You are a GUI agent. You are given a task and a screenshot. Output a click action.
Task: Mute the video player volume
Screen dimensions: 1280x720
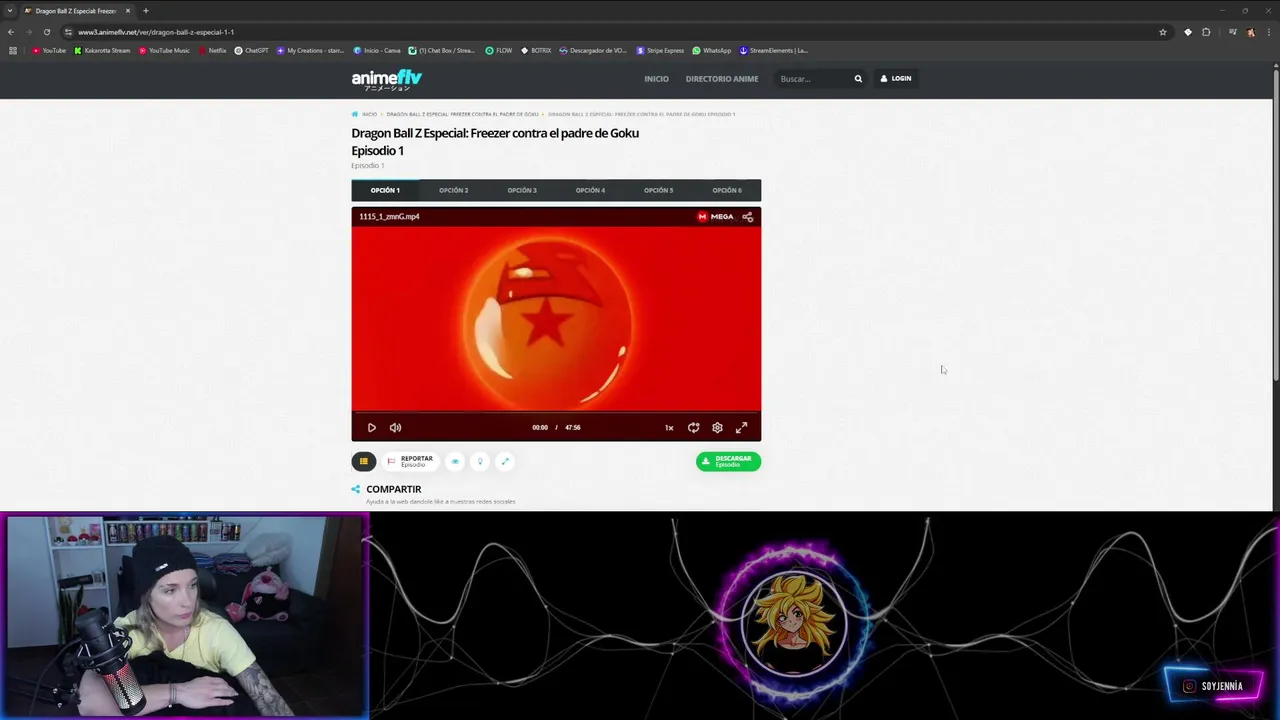click(395, 428)
